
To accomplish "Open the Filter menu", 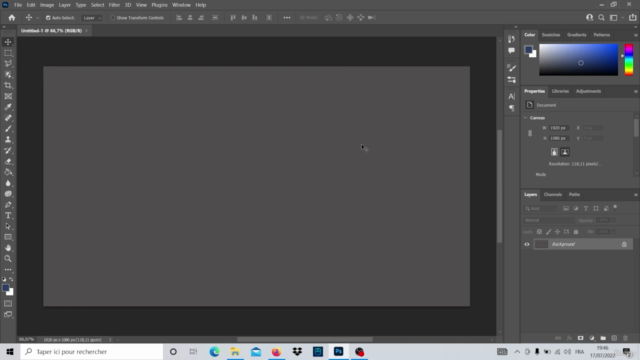I will pos(114,5).
